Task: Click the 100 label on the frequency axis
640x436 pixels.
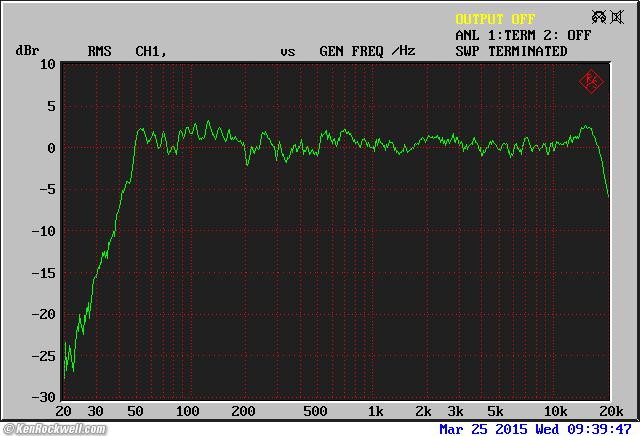Action: pyautogui.click(x=187, y=411)
